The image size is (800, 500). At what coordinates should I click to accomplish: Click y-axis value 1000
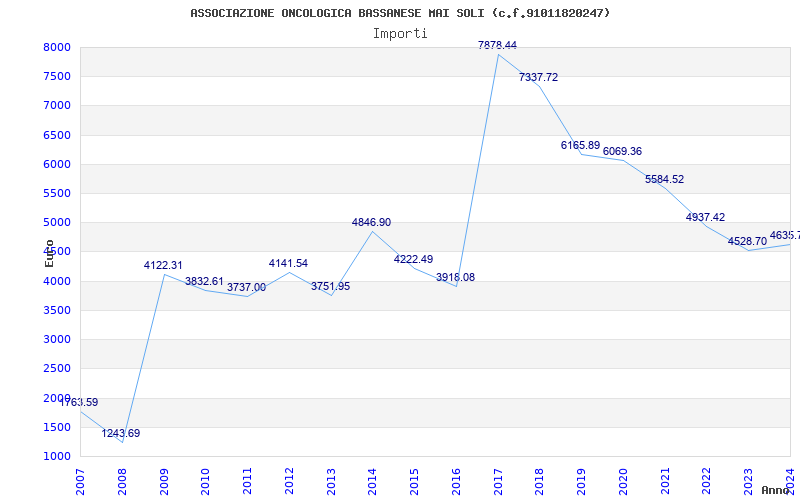tap(57, 456)
